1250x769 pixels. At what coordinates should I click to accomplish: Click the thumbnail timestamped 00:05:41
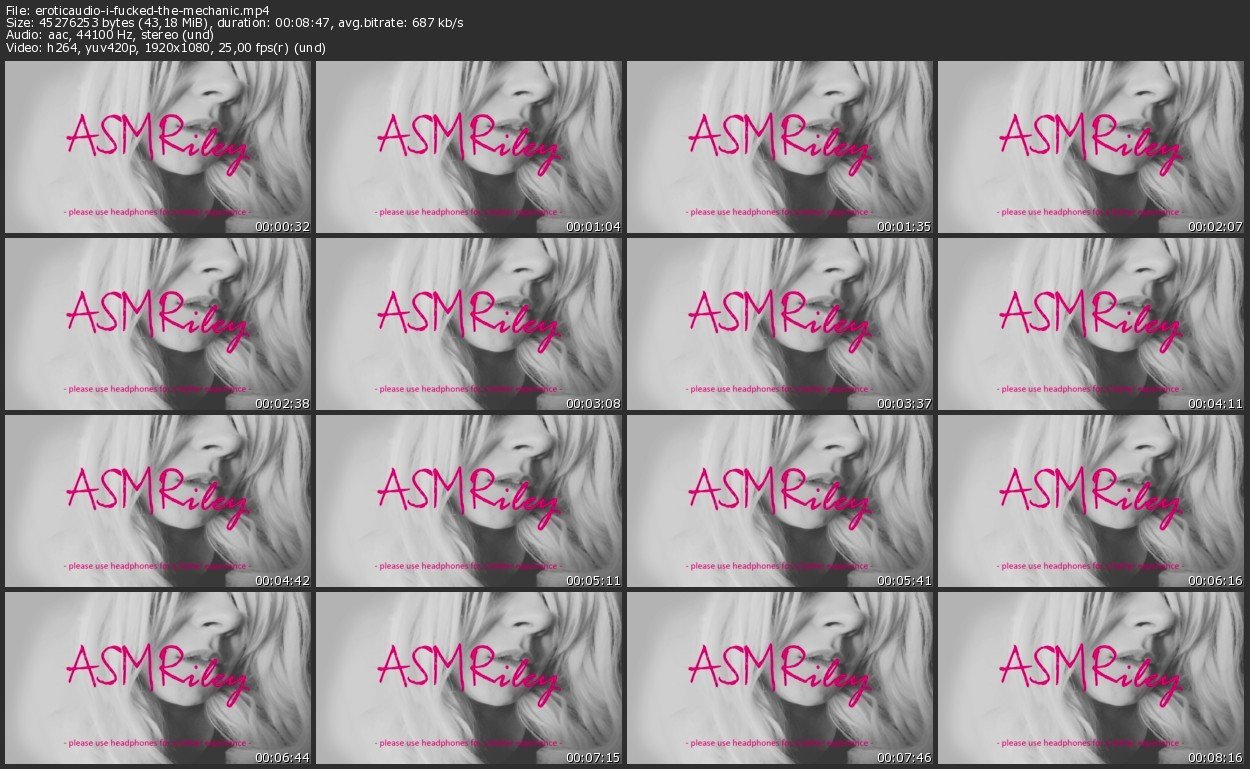tap(780, 501)
